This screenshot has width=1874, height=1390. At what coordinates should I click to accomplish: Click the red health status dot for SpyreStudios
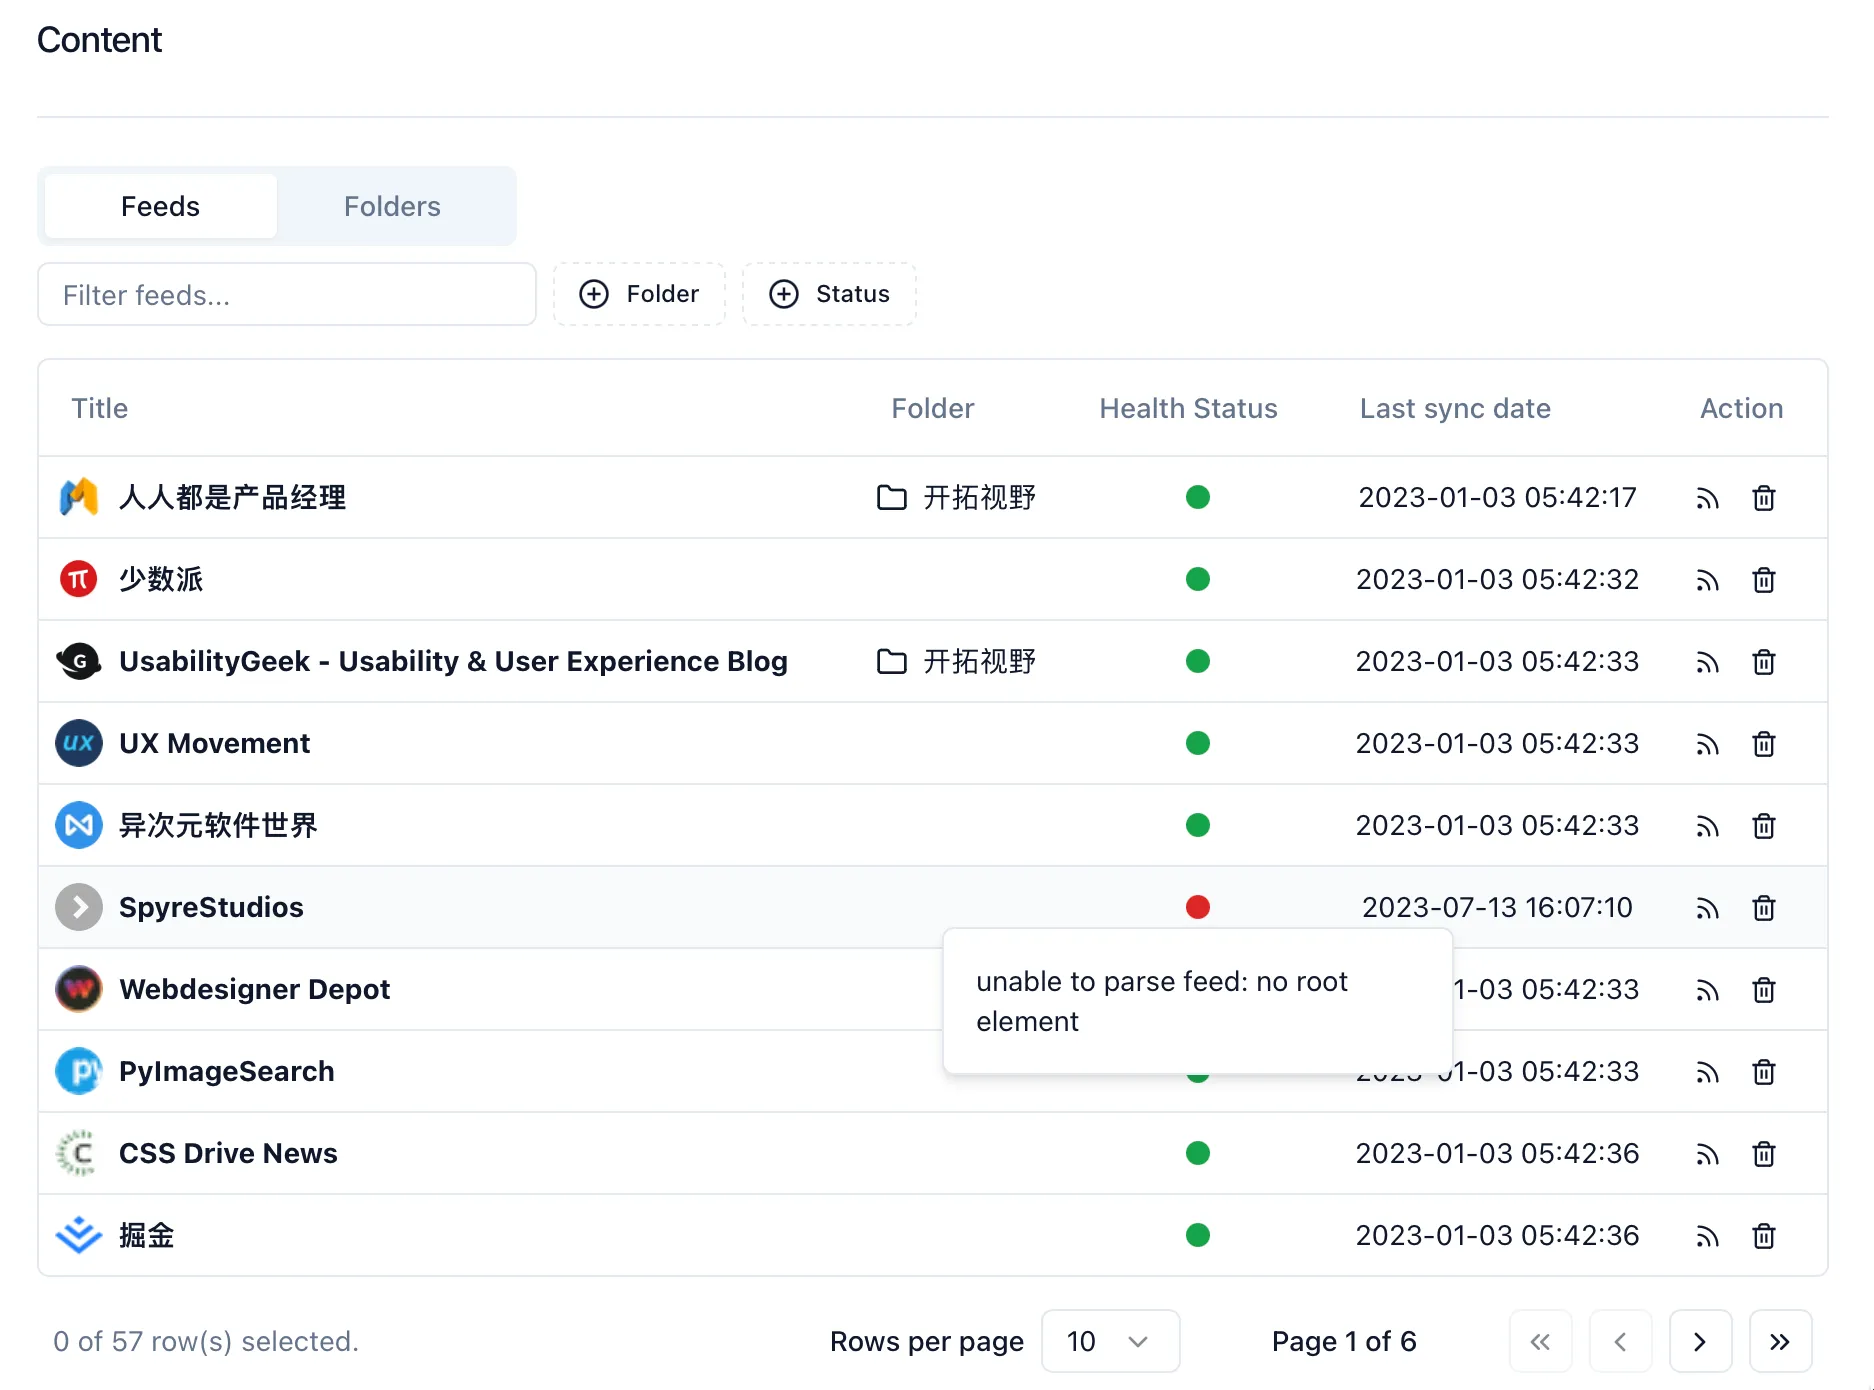1197,907
